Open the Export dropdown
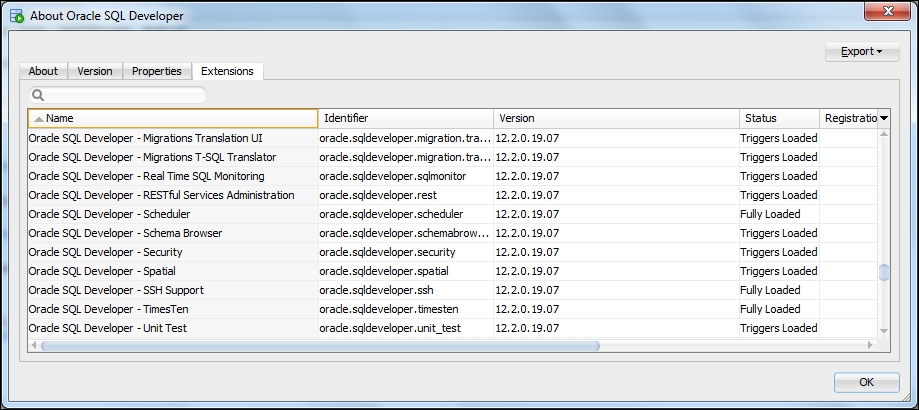 862,52
